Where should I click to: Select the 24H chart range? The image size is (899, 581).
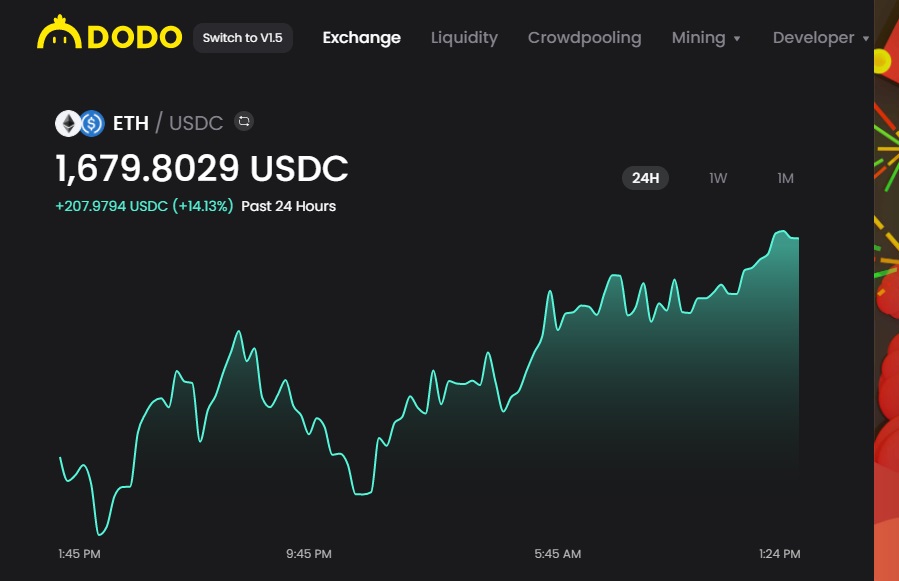point(646,178)
